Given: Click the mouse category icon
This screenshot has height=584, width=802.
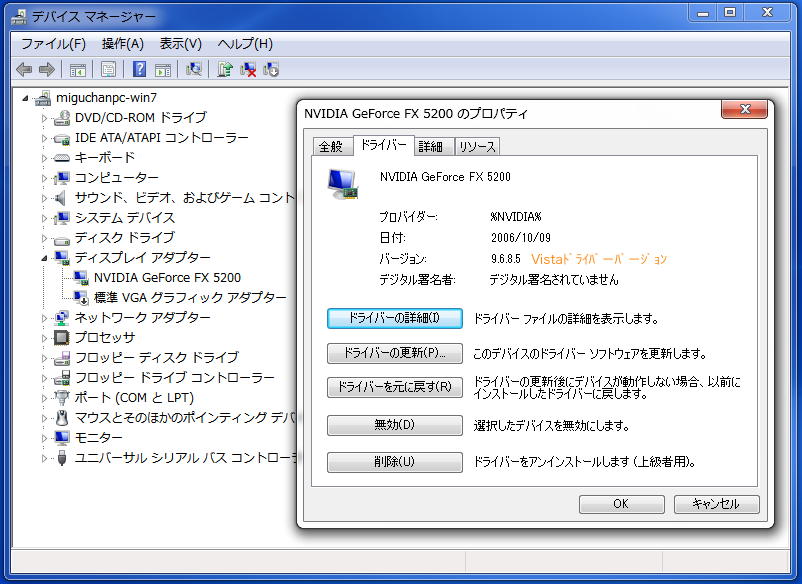Looking at the screenshot, I should tap(62, 418).
